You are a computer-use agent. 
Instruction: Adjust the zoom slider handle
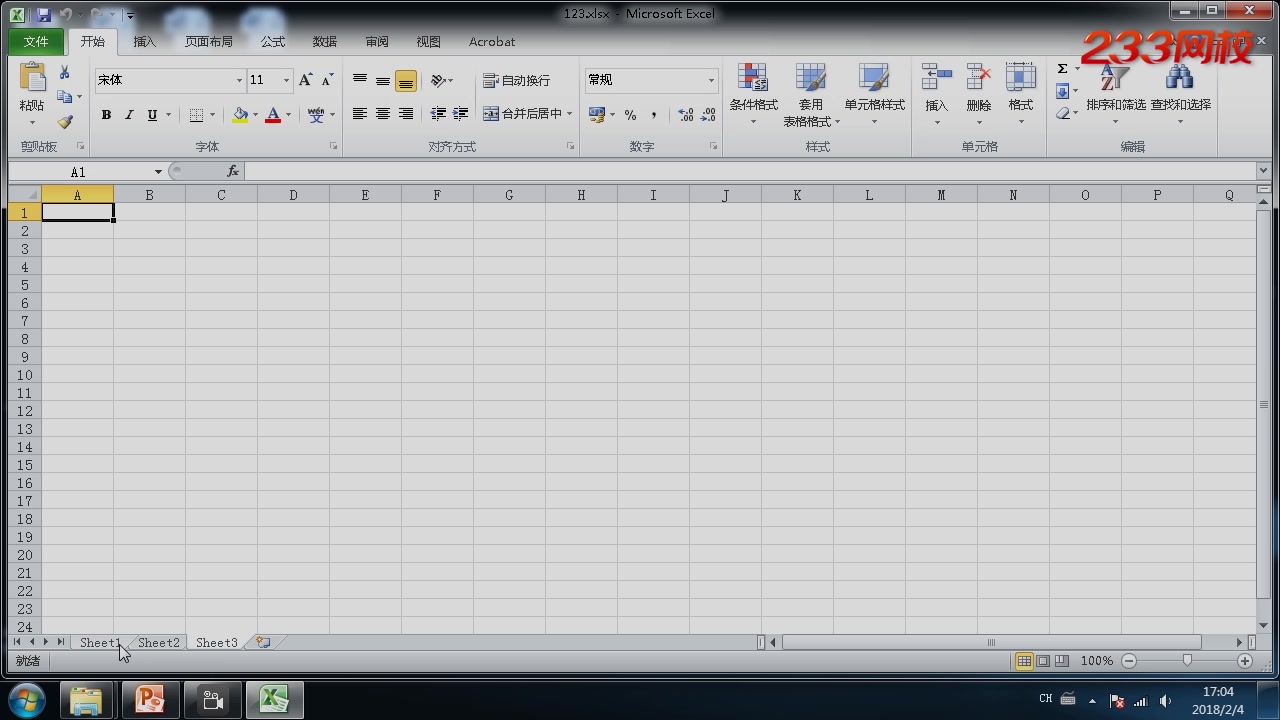click(x=1187, y=661)
